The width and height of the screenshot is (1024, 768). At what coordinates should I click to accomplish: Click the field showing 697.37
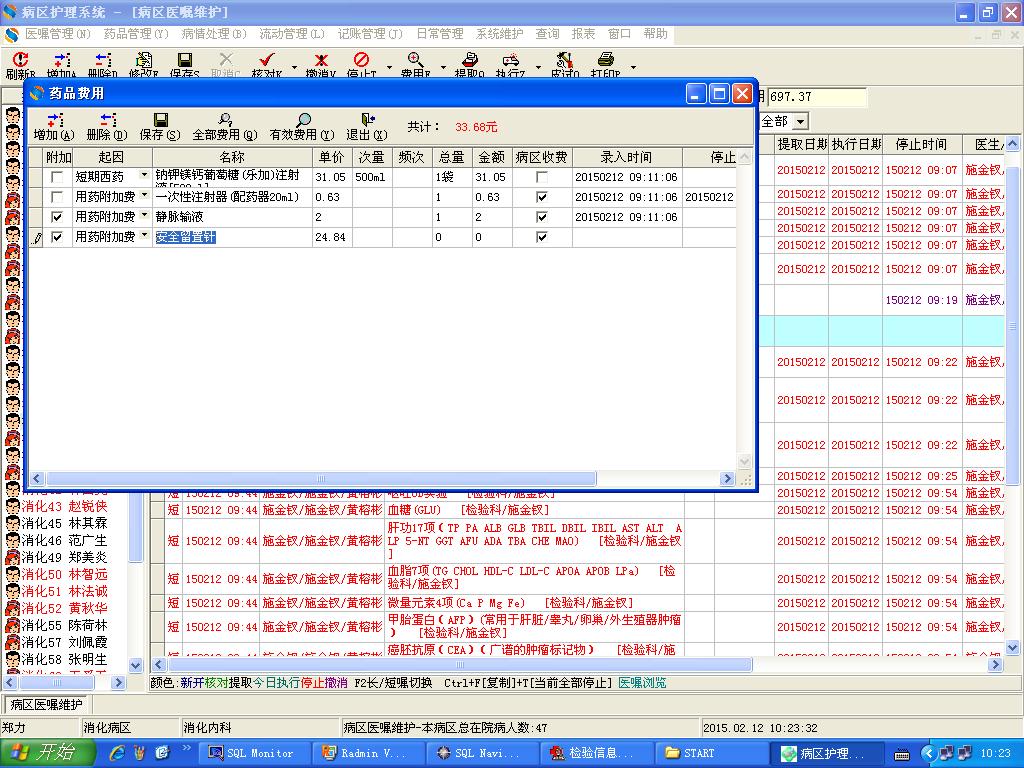tap(816, 97)
